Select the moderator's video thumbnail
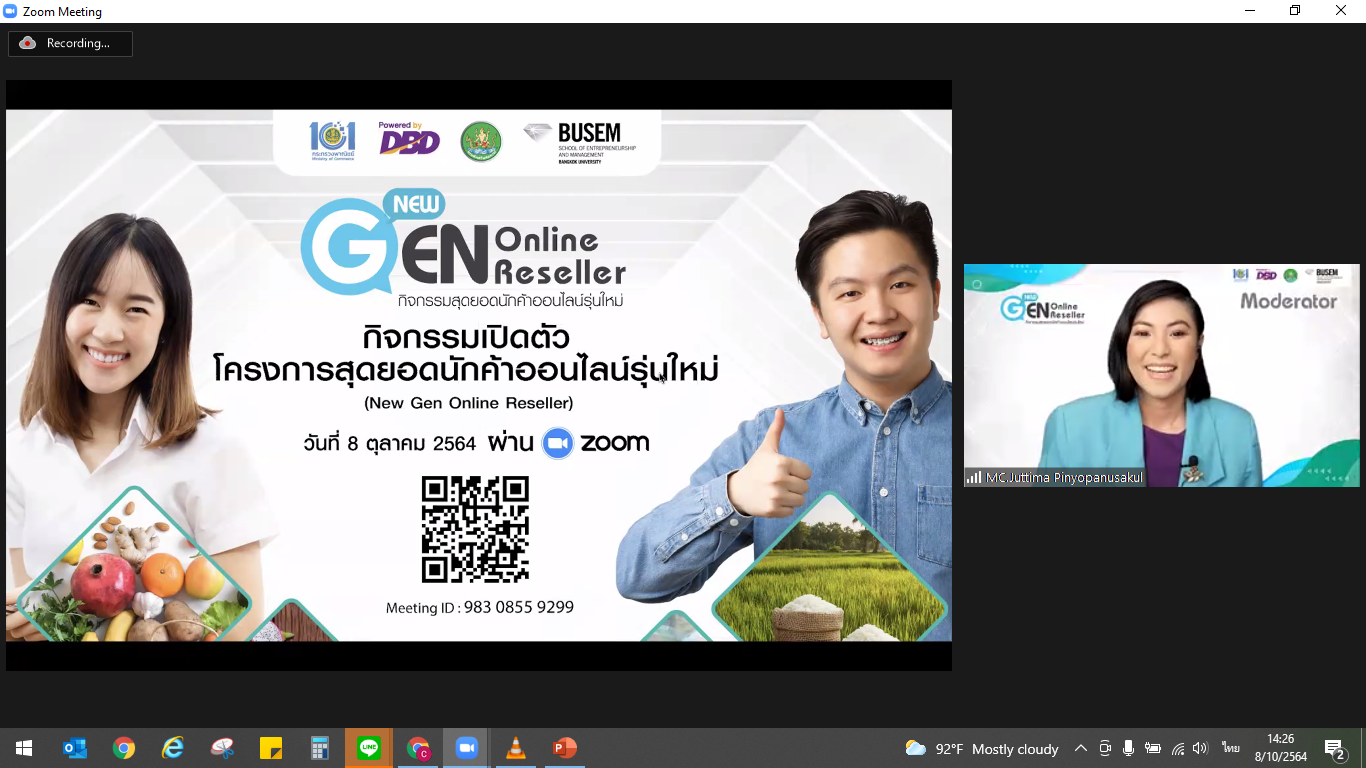The width and height of the screenshot is (1366, 768). [x=1161, y=375]
